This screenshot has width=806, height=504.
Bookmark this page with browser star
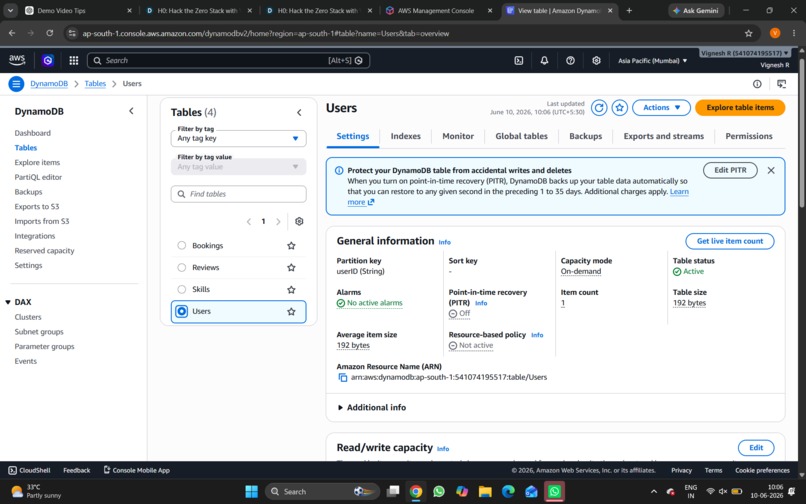pyautogui.click(x=748, y=33)
